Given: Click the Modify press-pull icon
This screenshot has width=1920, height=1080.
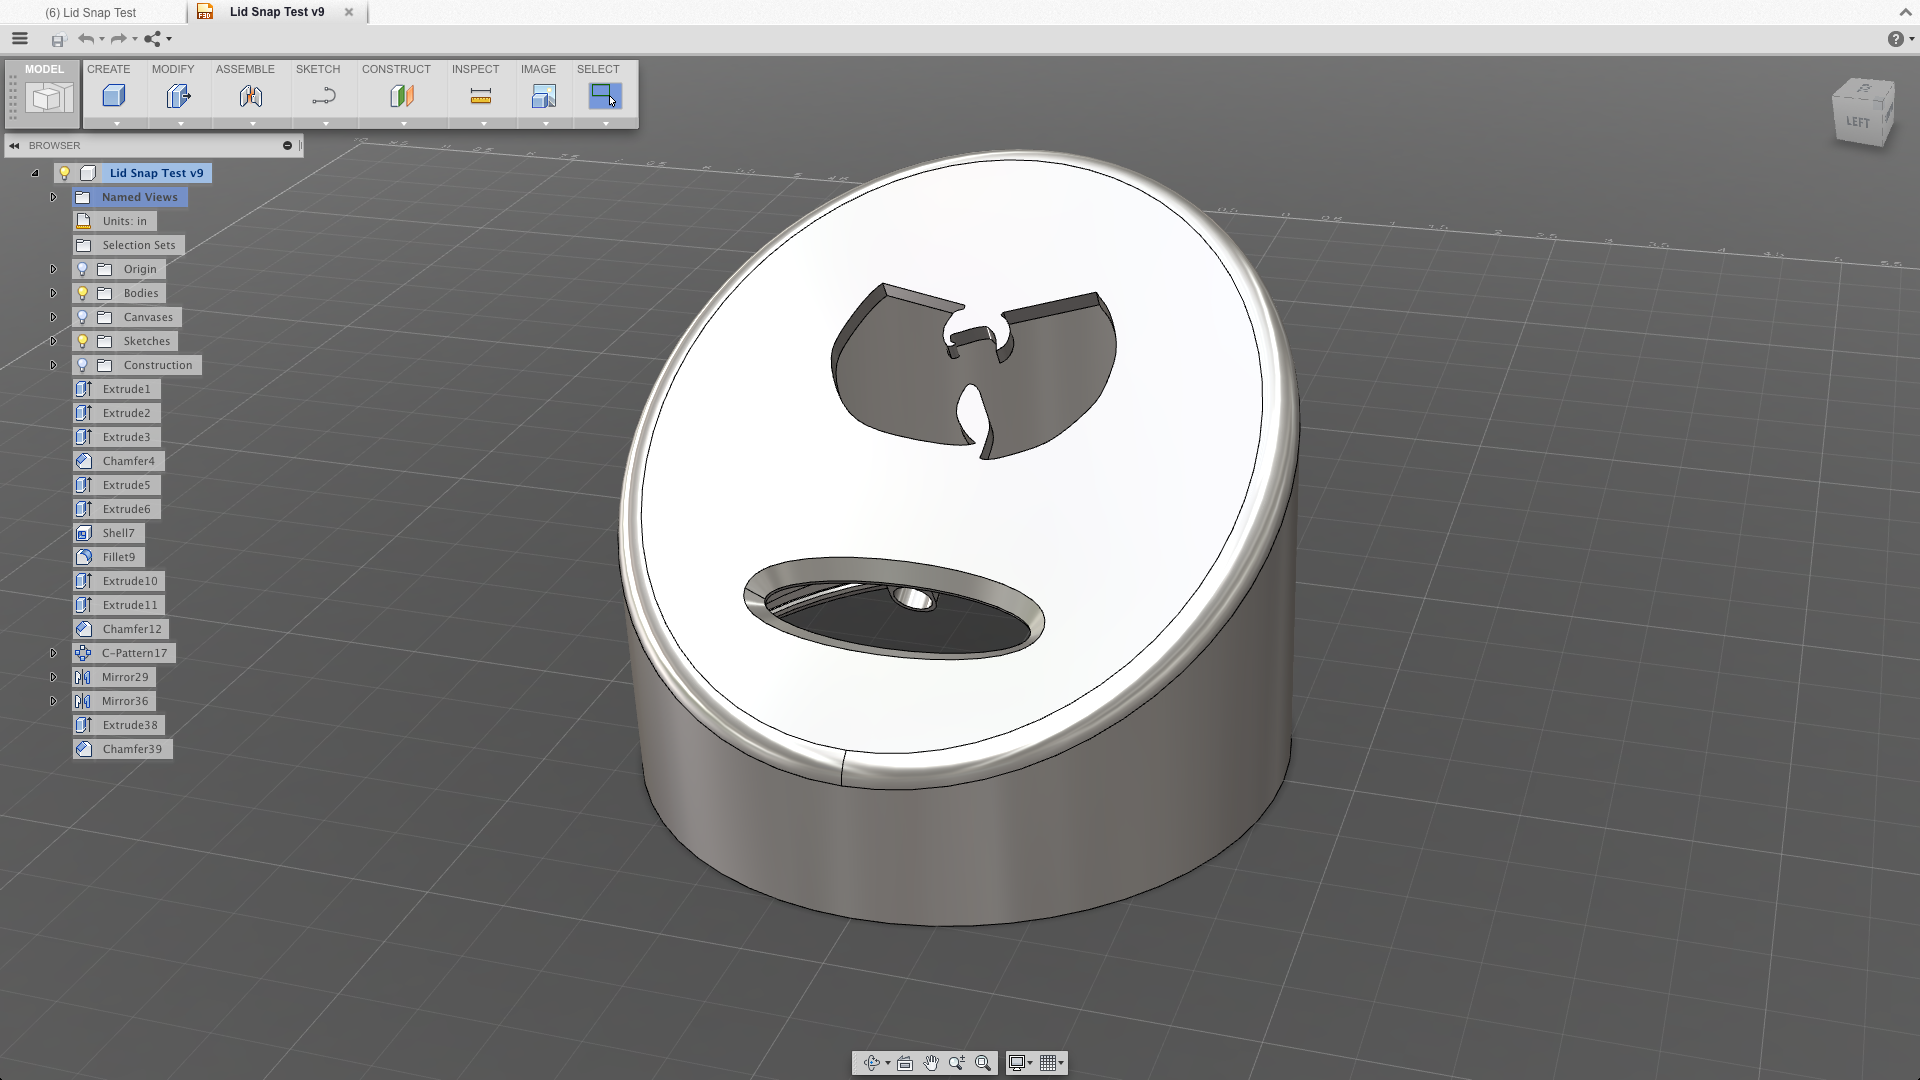Looking at the screenshot, I should (179, 96).
